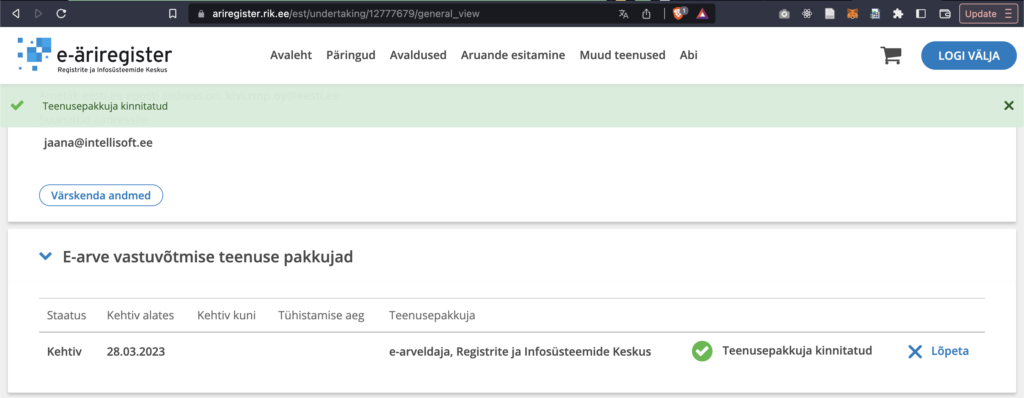Click the e-arveldaja provider name cell
This screenshot has height=398, width=1024.
coord(520,352)
